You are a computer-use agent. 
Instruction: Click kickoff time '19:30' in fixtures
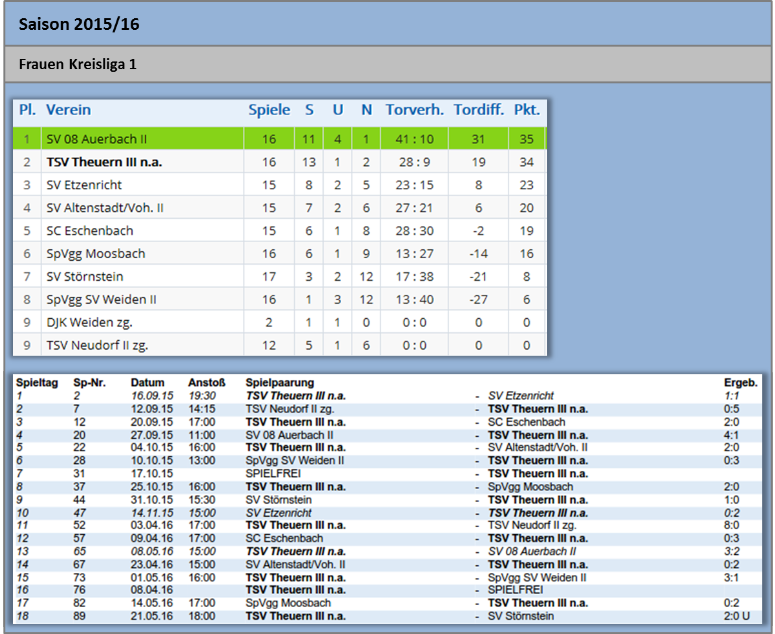pyautogui.click(x=202, y=396)
